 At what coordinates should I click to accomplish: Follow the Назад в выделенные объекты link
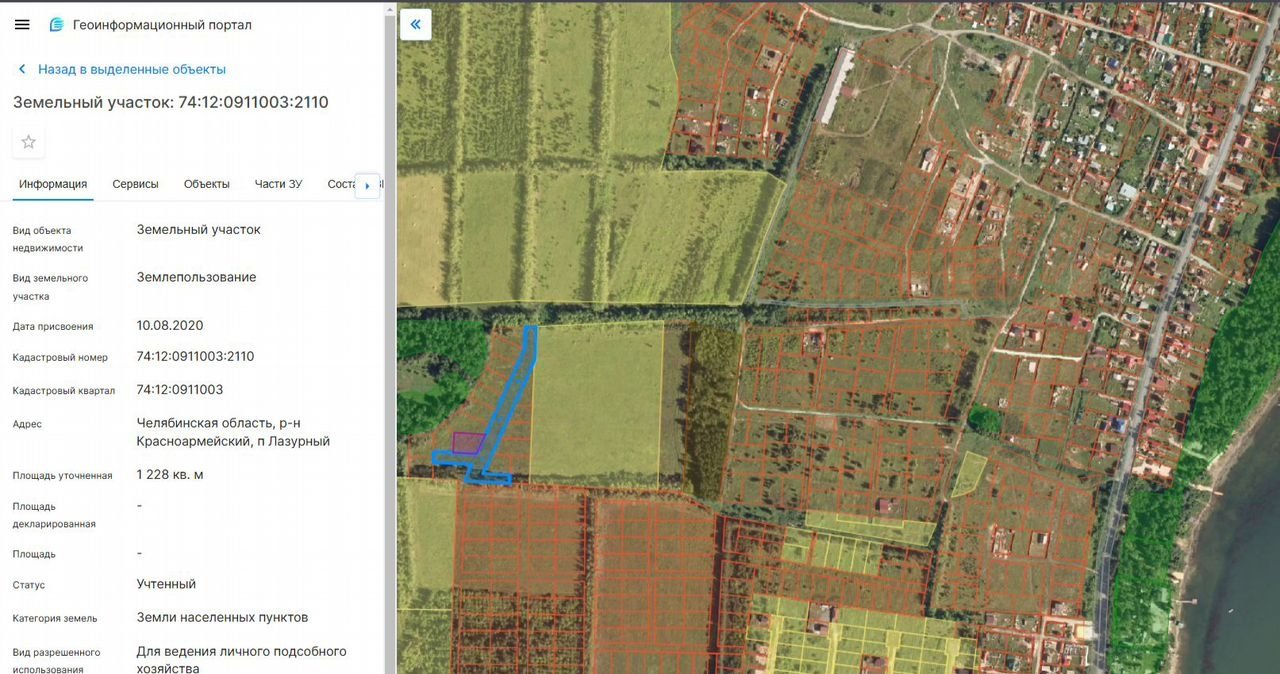tap(131, 69)
